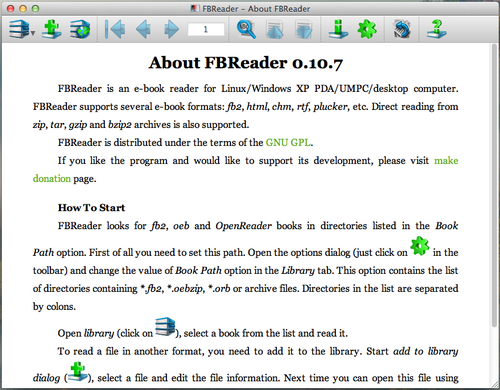Screen dimensions: 500x390
Task: Click the yellow minimize window button
Action: point(23,9)
